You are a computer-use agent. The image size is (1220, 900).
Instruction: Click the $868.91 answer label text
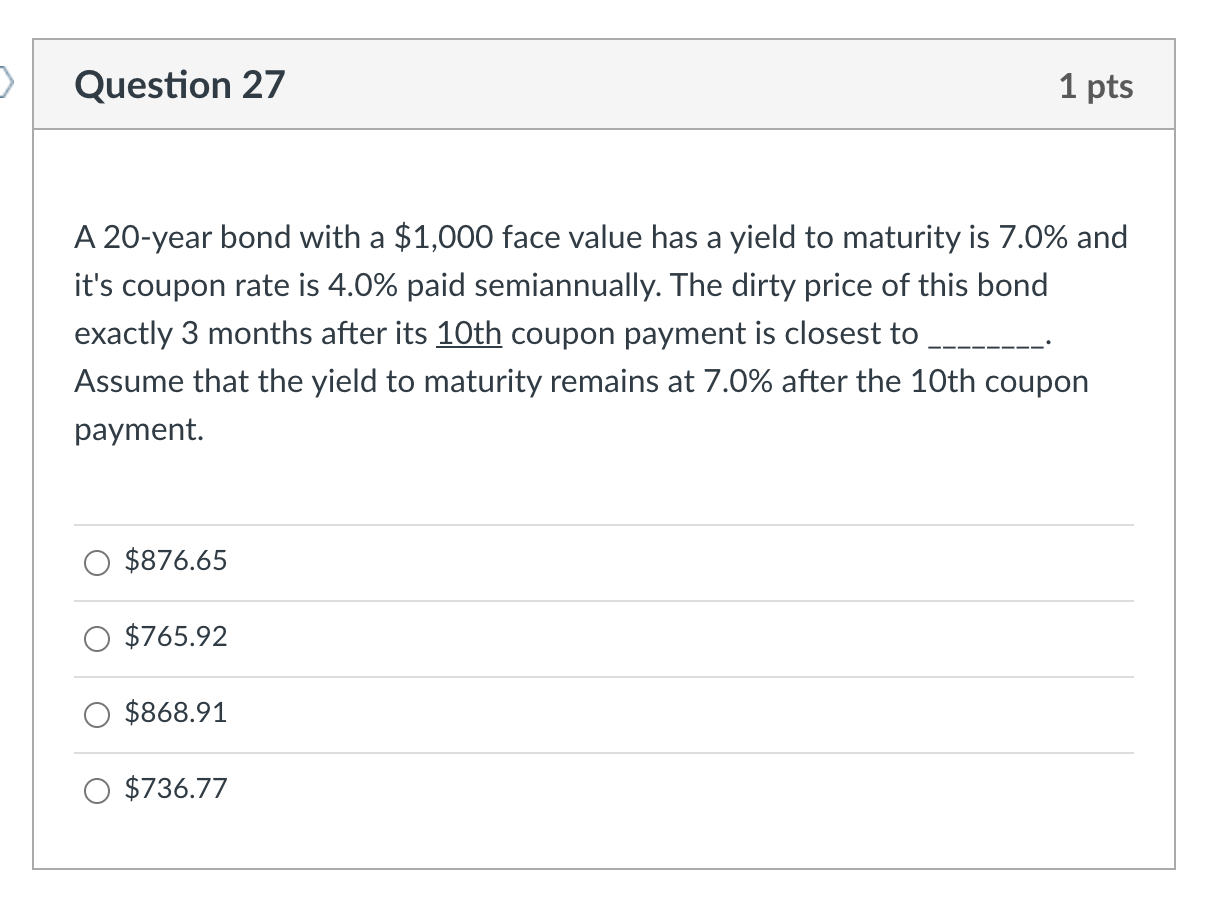coord(176,713)
